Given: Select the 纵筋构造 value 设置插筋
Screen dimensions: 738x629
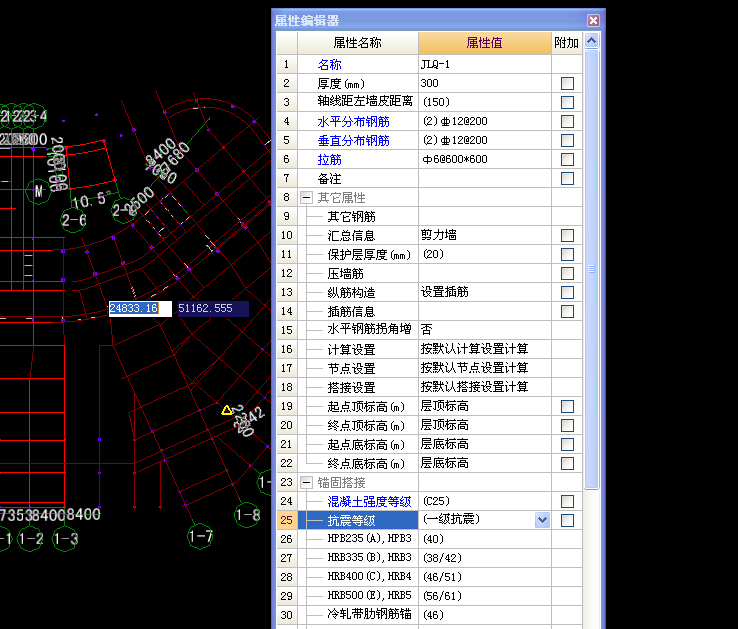Looking at the screenshot, I should (484, 292).
